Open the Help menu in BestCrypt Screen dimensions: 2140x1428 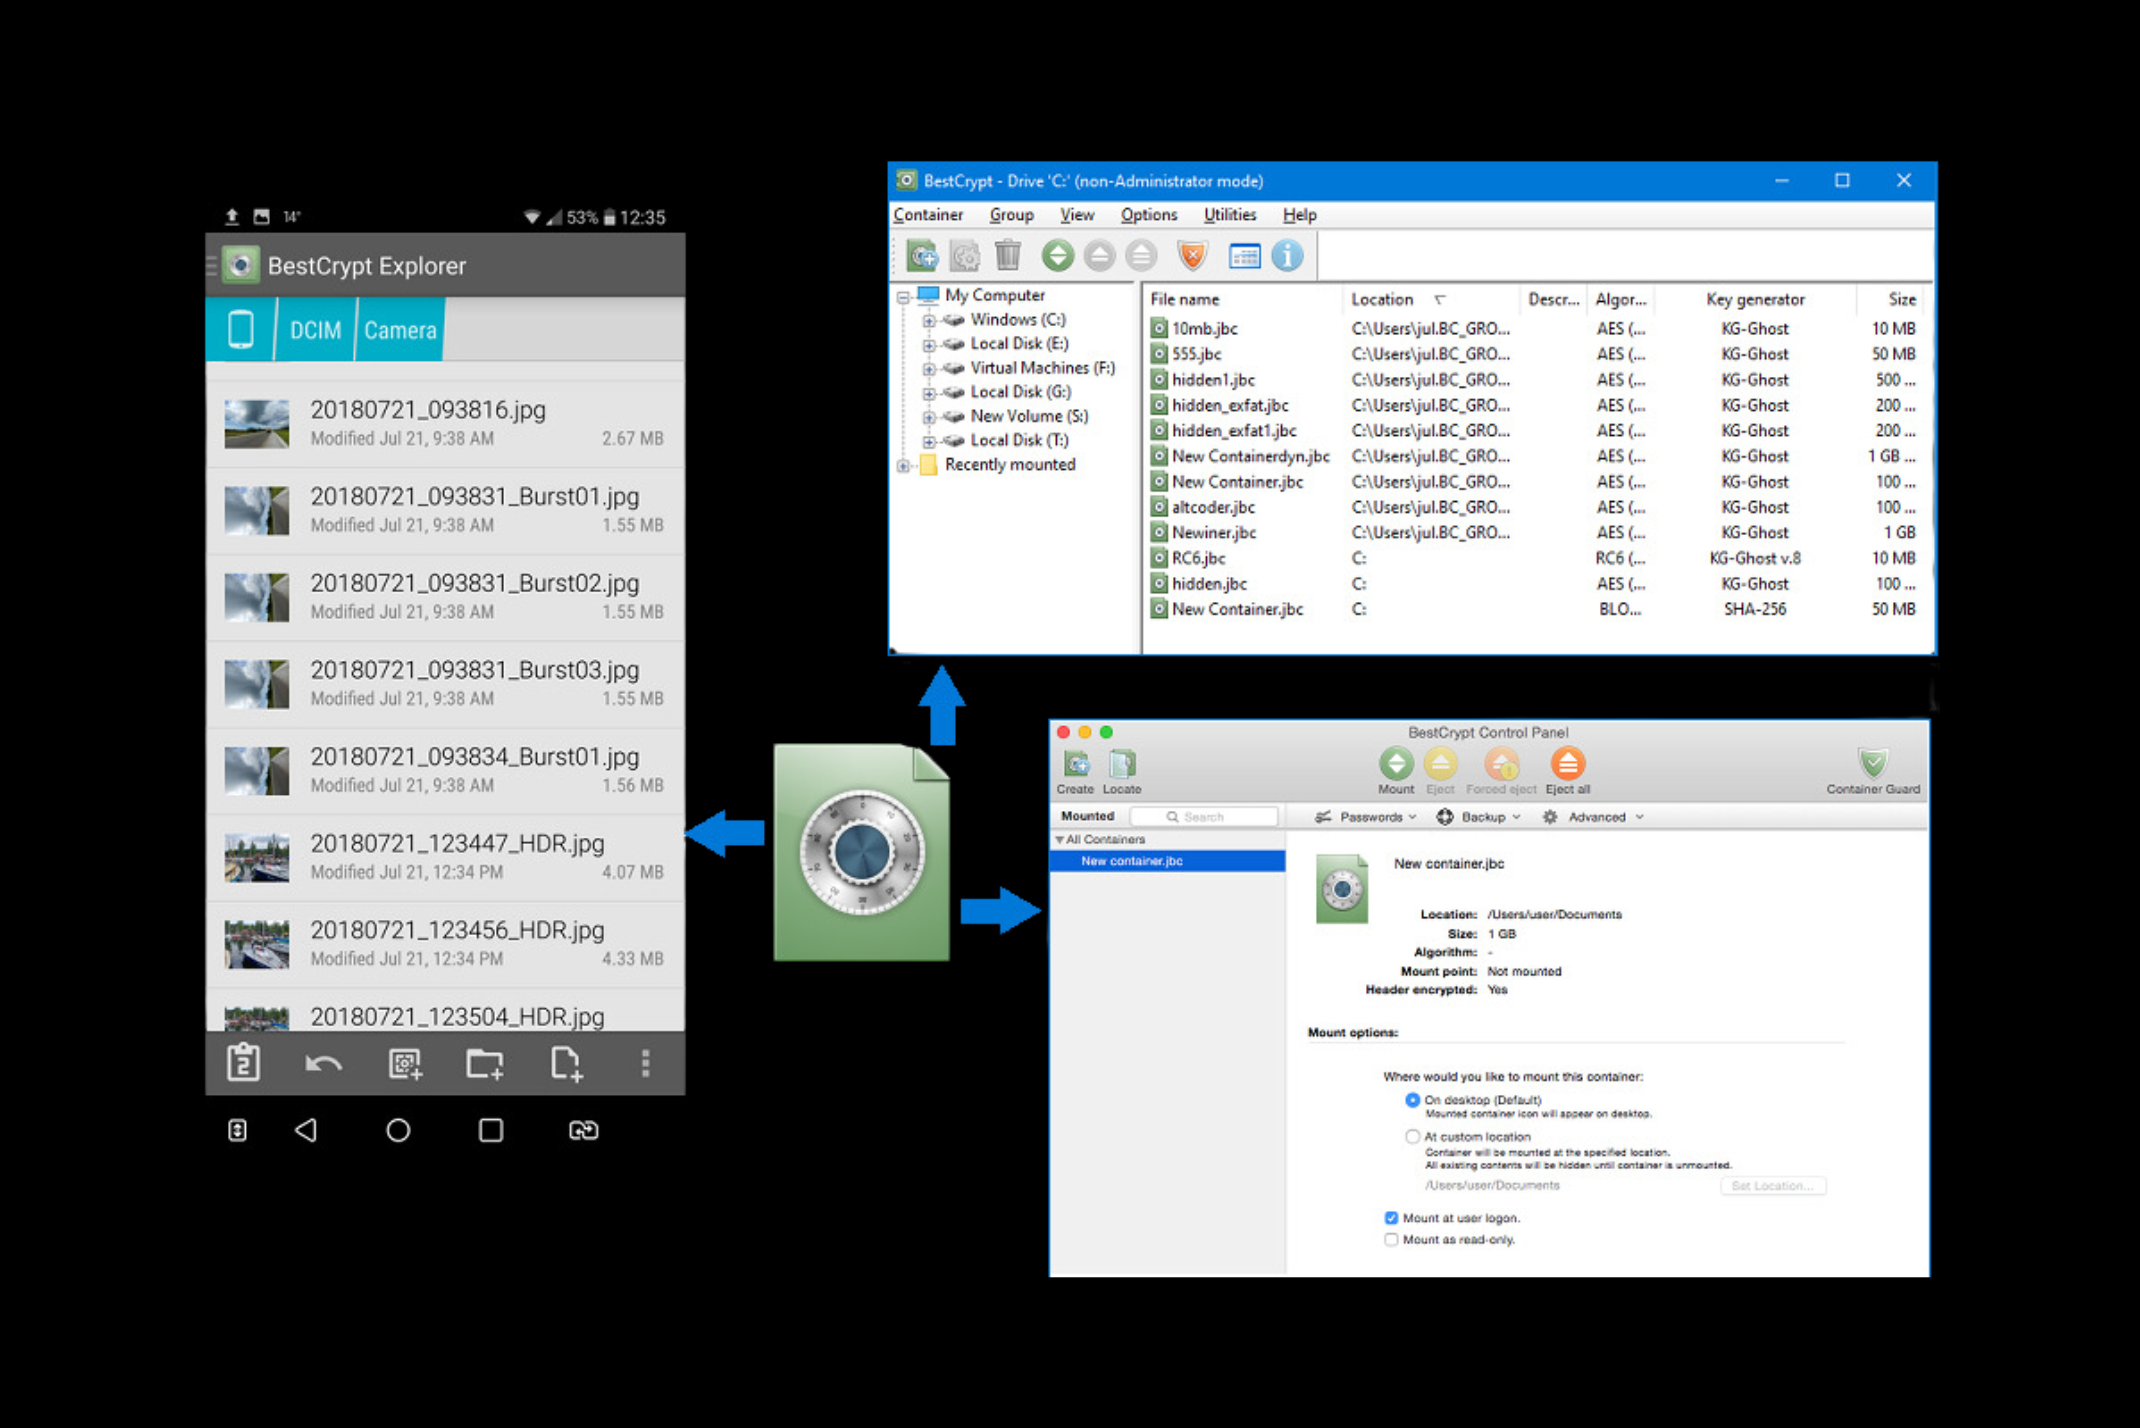pos(1300,215)
